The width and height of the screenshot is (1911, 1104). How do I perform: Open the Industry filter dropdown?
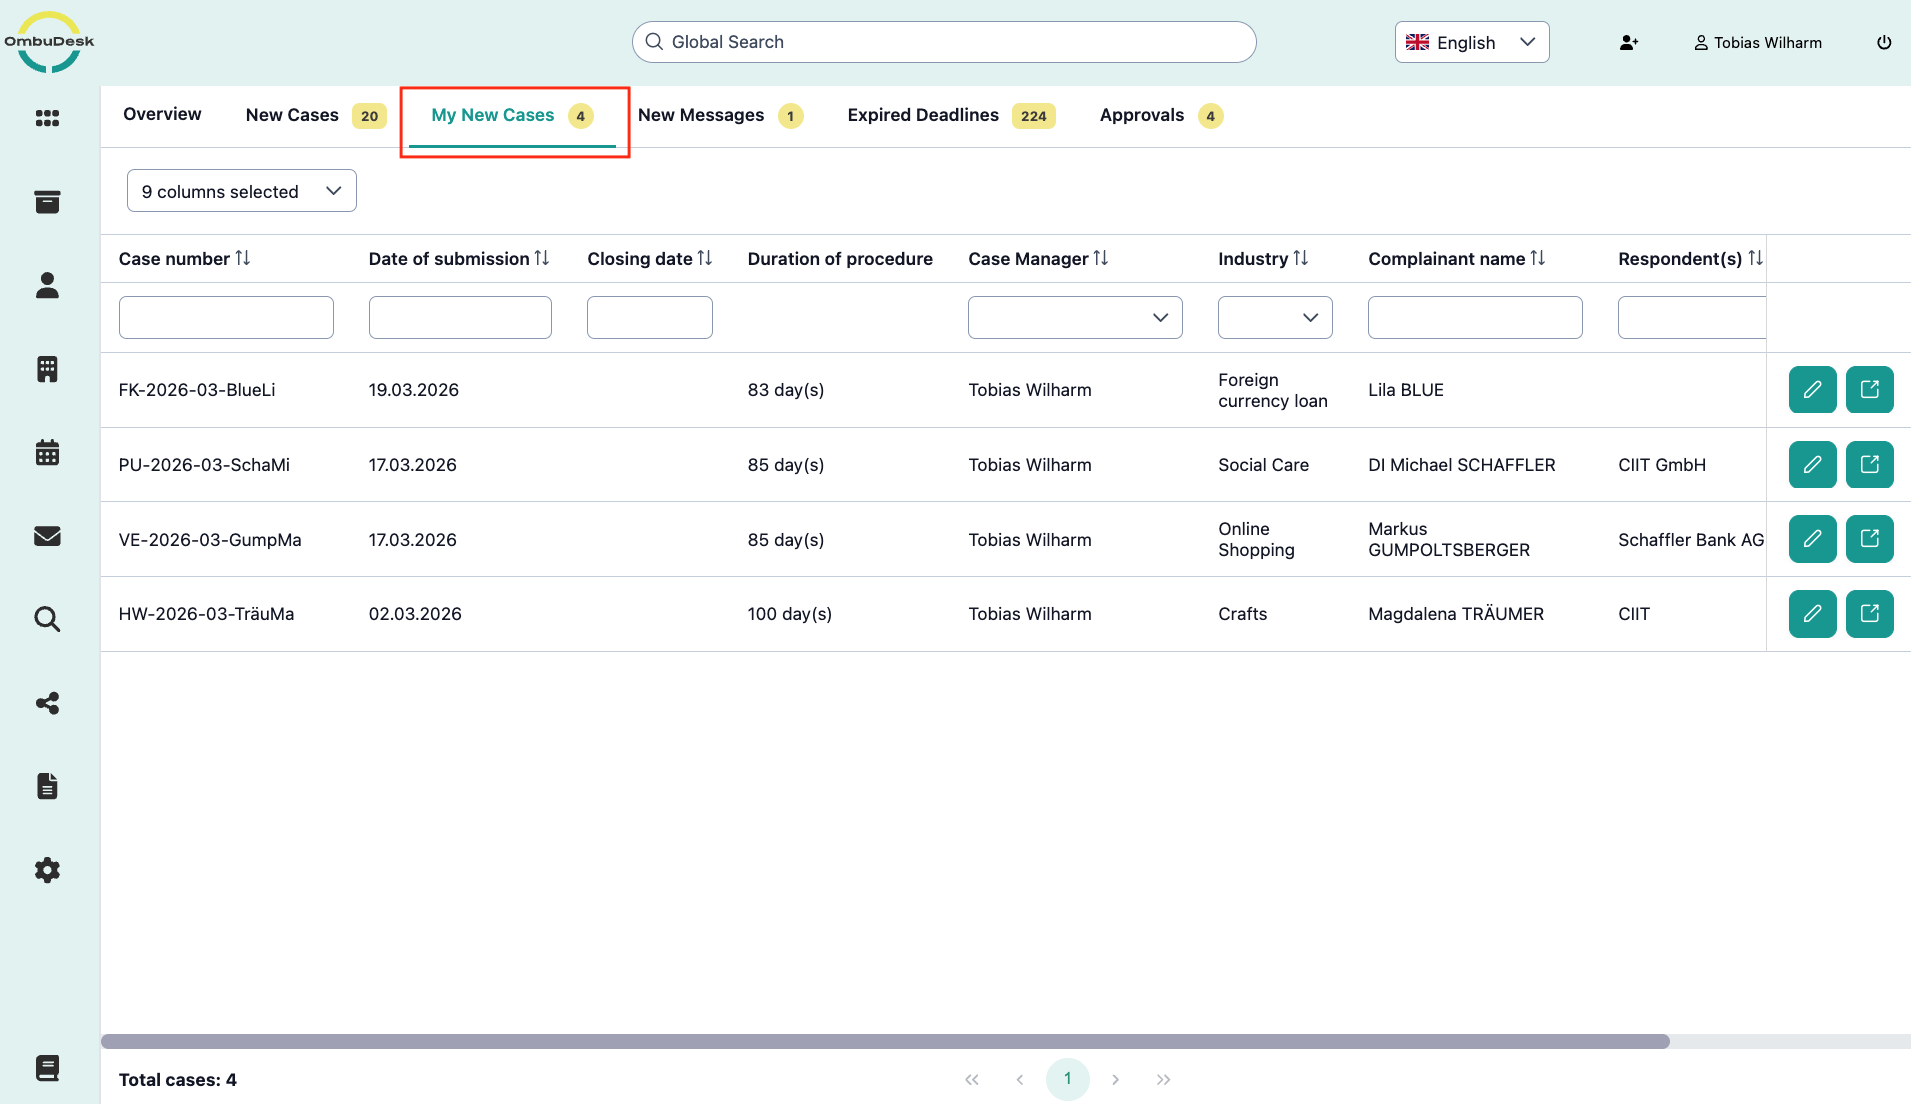(1275, 317)
